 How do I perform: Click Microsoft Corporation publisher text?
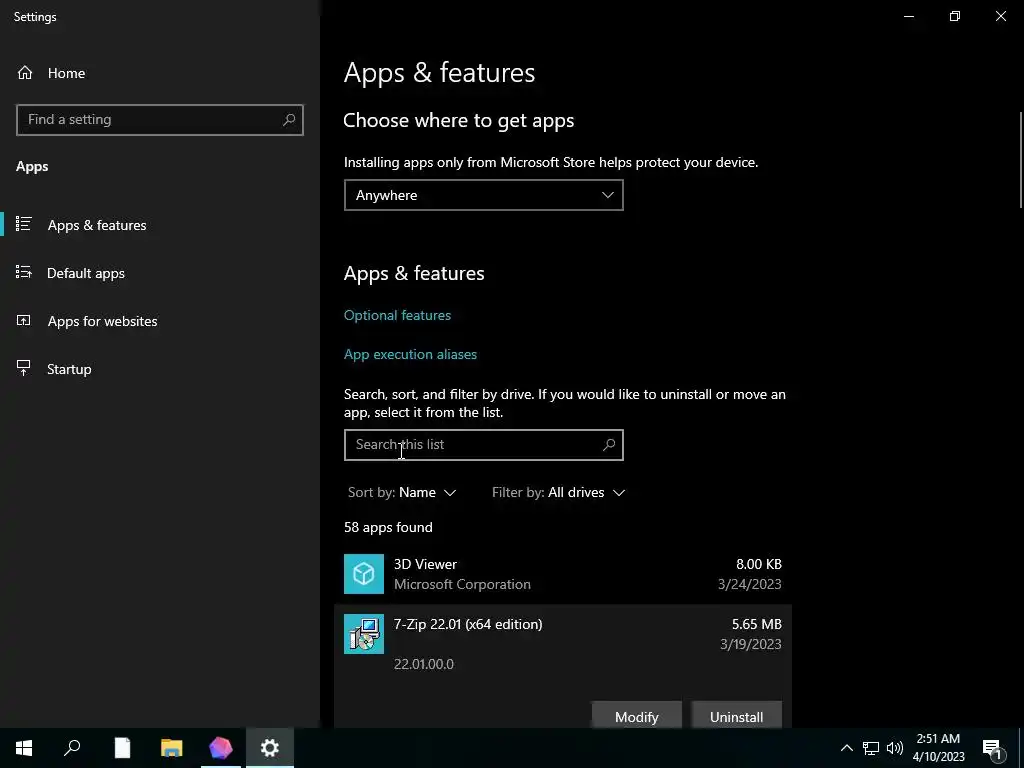coord(462,584)
